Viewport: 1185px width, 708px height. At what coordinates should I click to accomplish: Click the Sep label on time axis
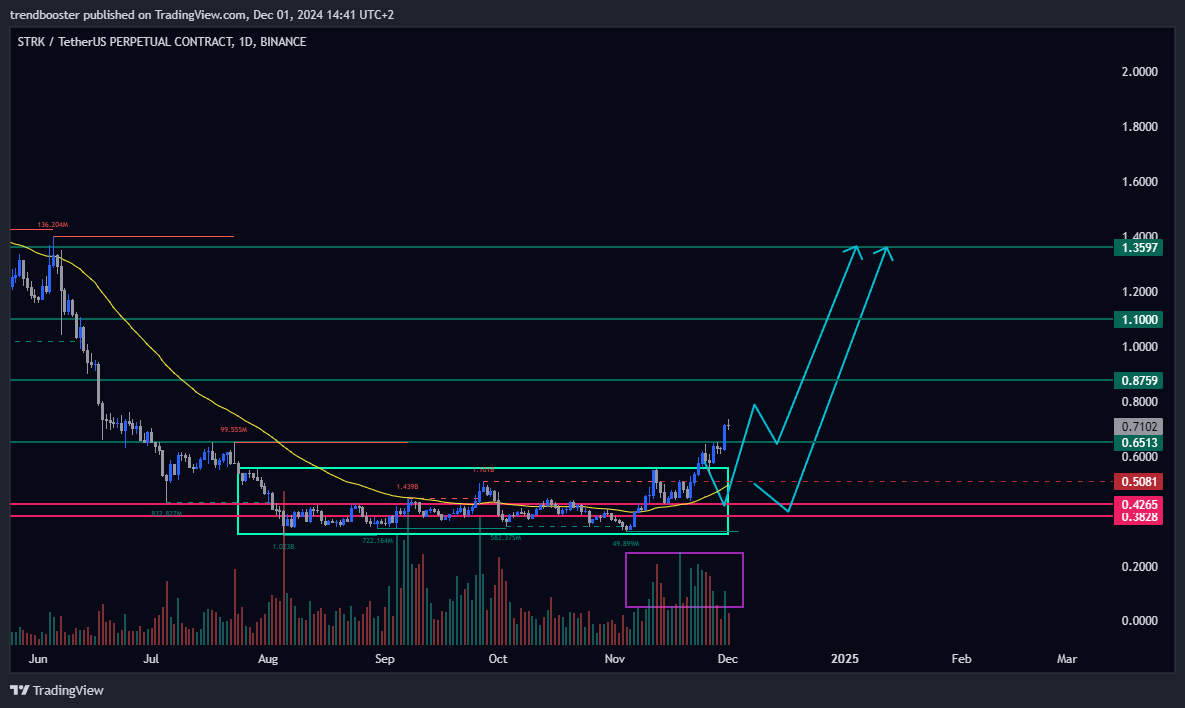pyautogui.click(x=385, y=659)
